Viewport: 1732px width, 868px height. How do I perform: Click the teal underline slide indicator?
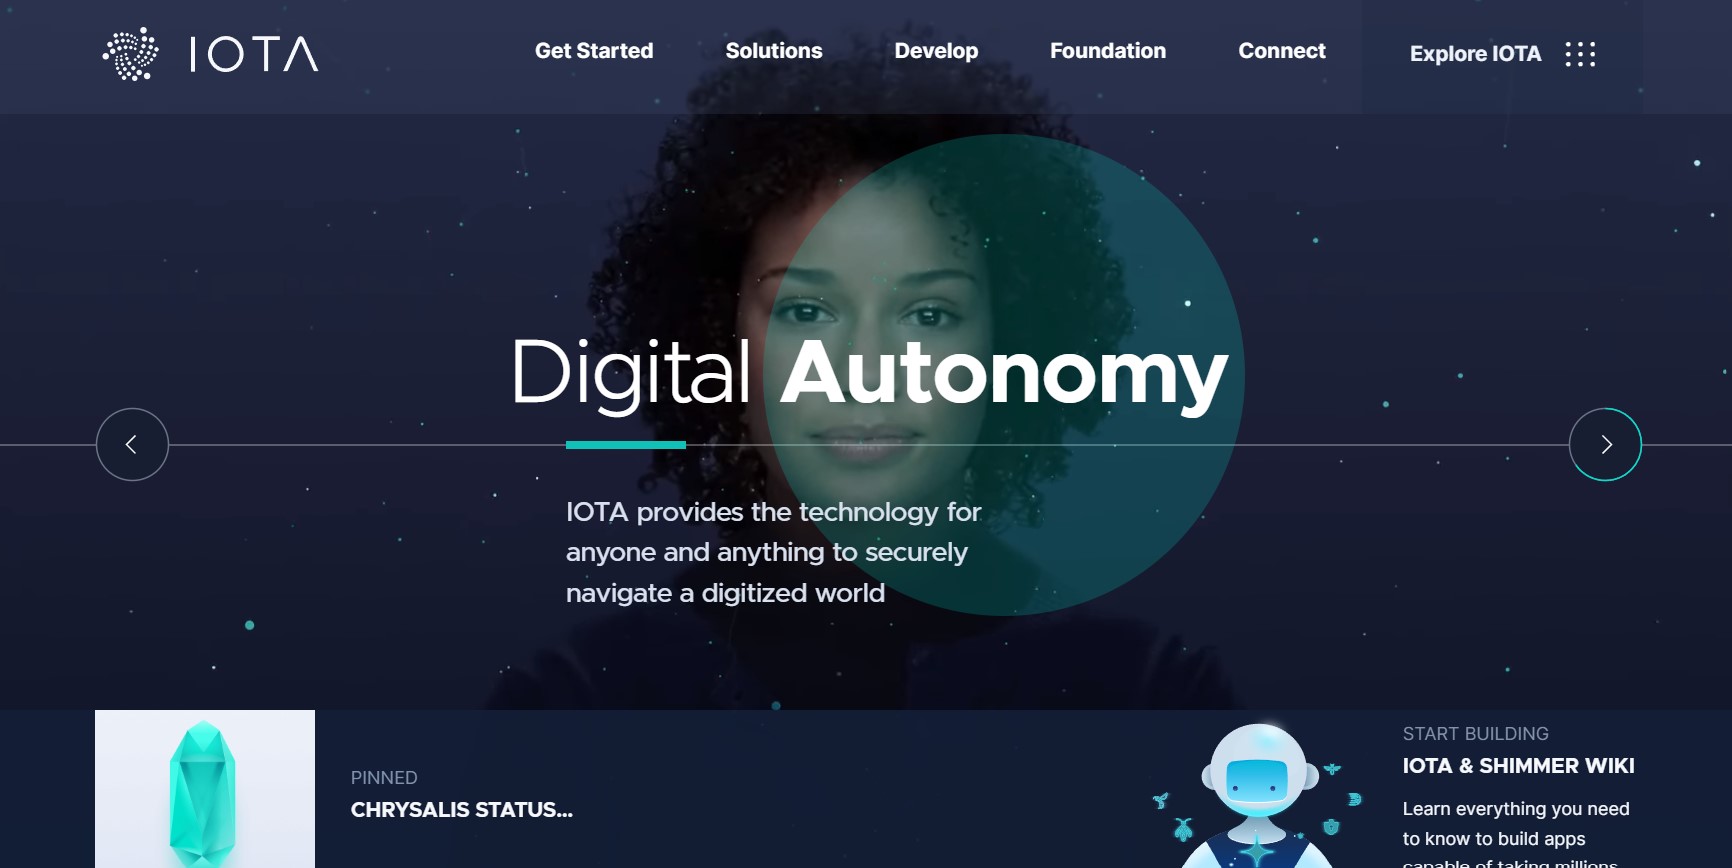[x=626, y=445]
